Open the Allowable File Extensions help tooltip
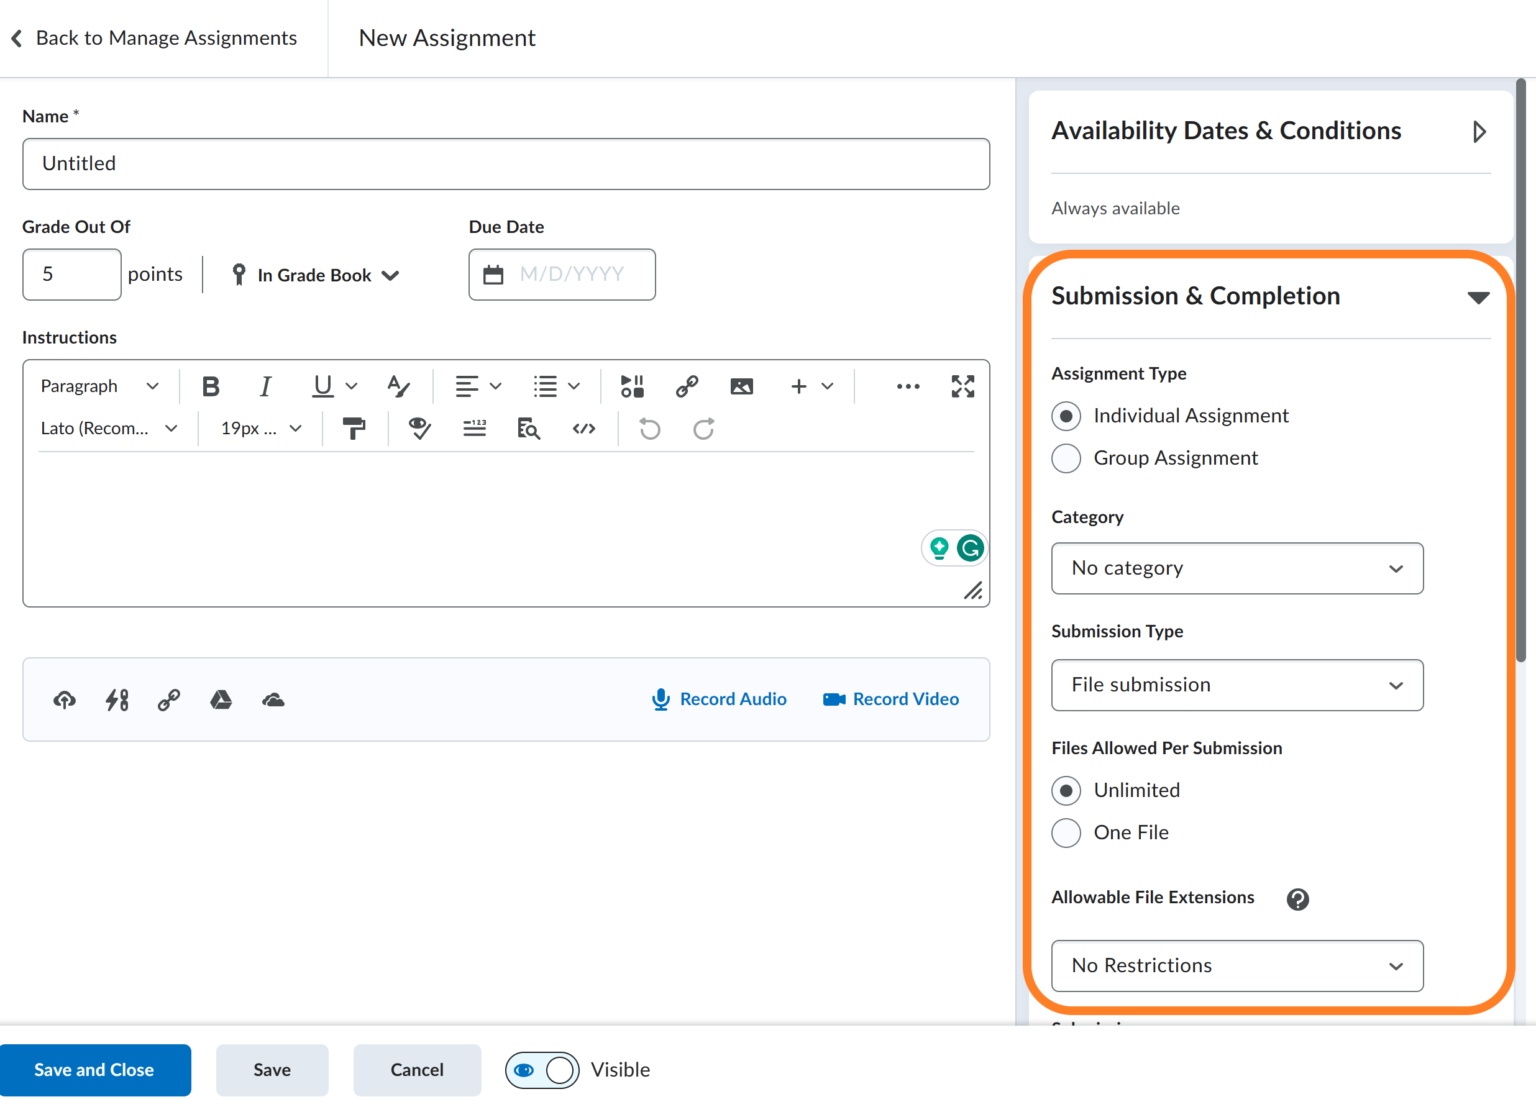Screen dimensions: 1536x1107 tap(1297, 899)
